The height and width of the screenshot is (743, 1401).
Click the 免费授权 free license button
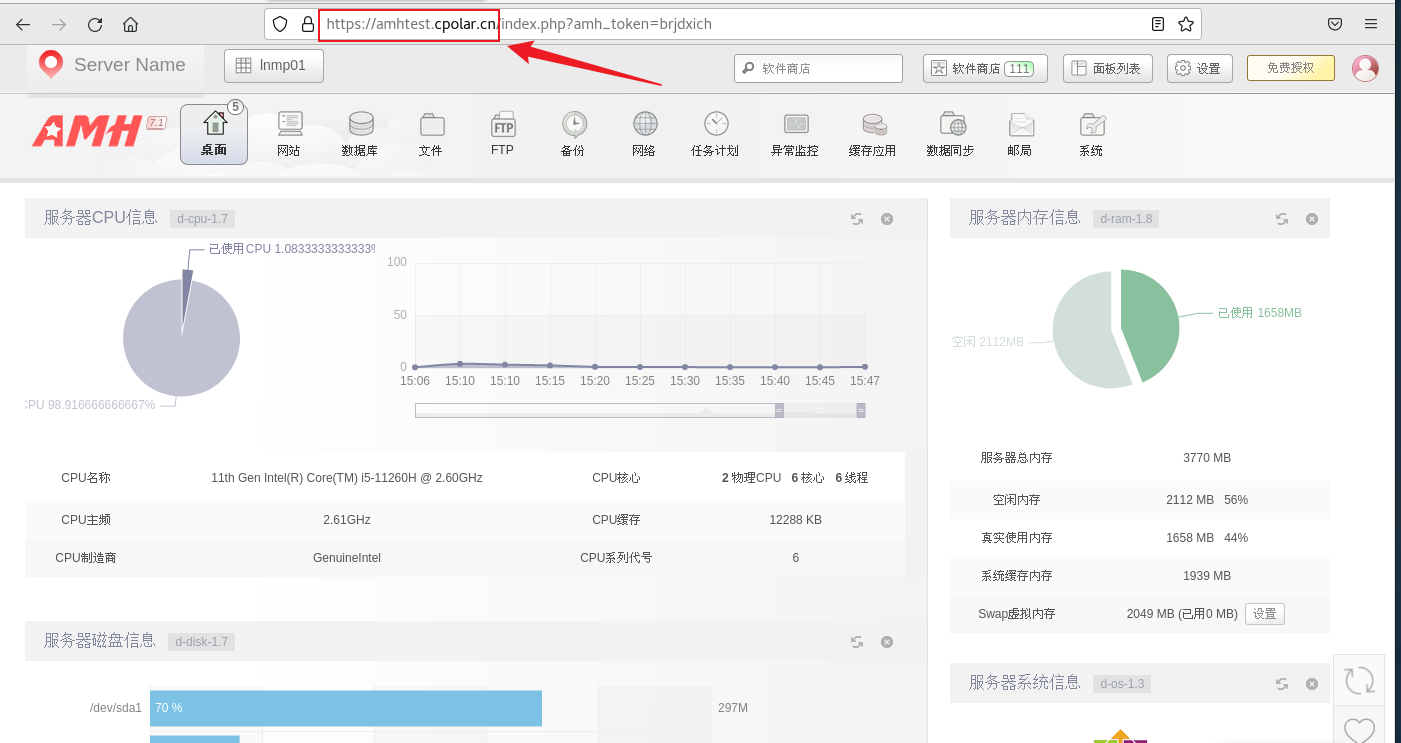click(1291, 68)
